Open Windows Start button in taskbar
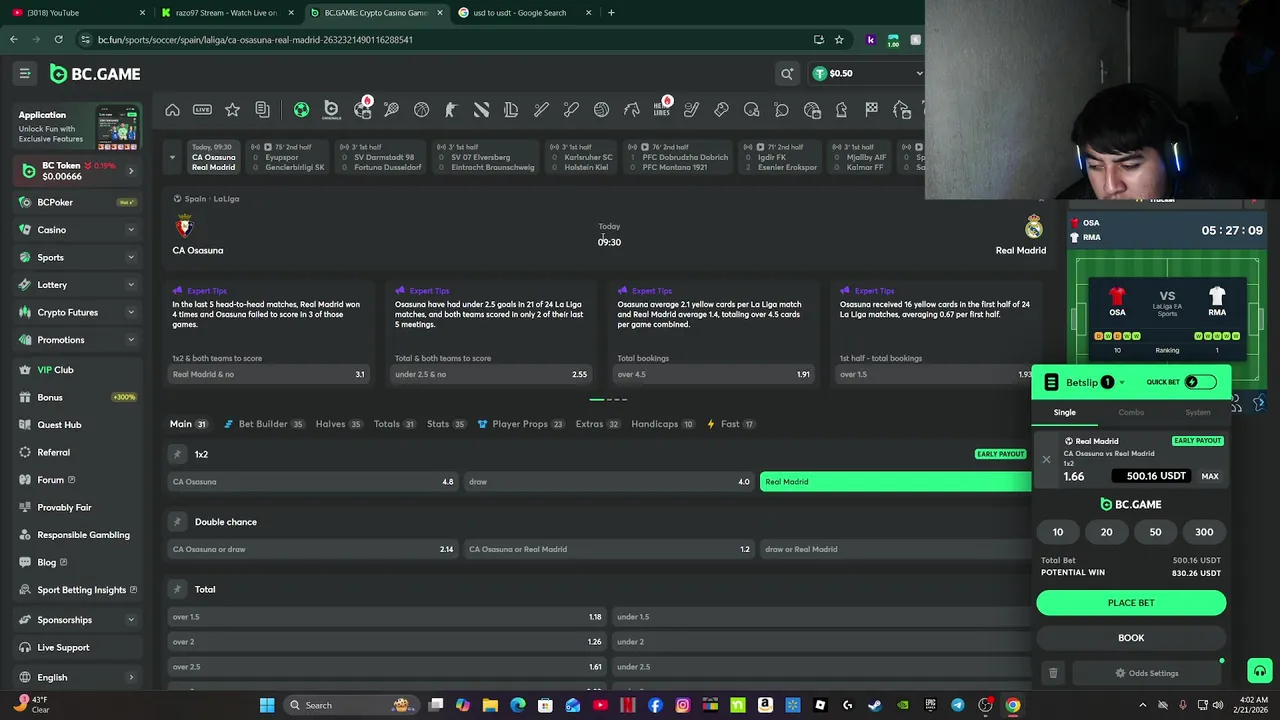 [267, 705]
